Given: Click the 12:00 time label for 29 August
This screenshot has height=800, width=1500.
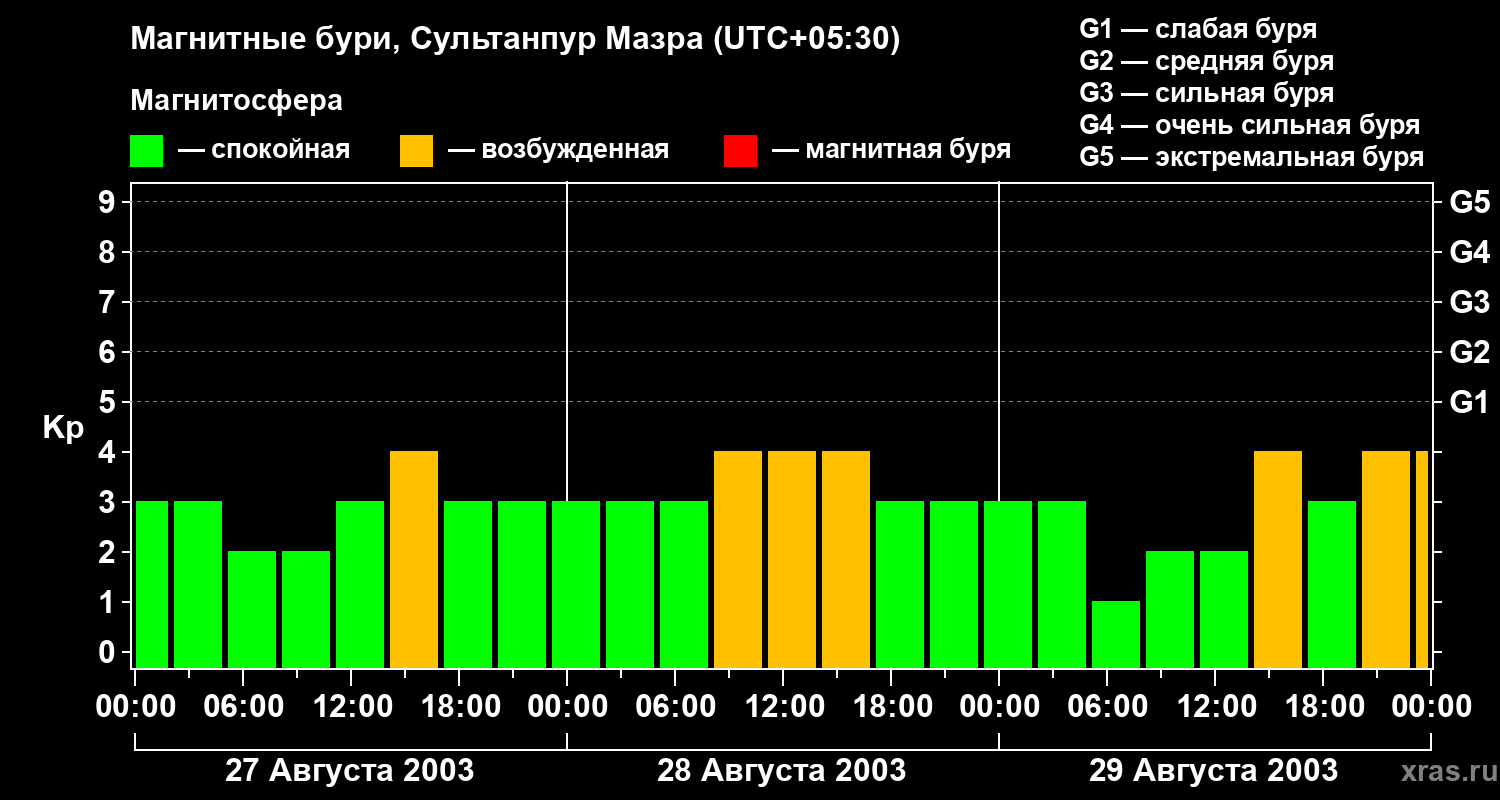Looking at the screenshot, I should (1215, 707).
